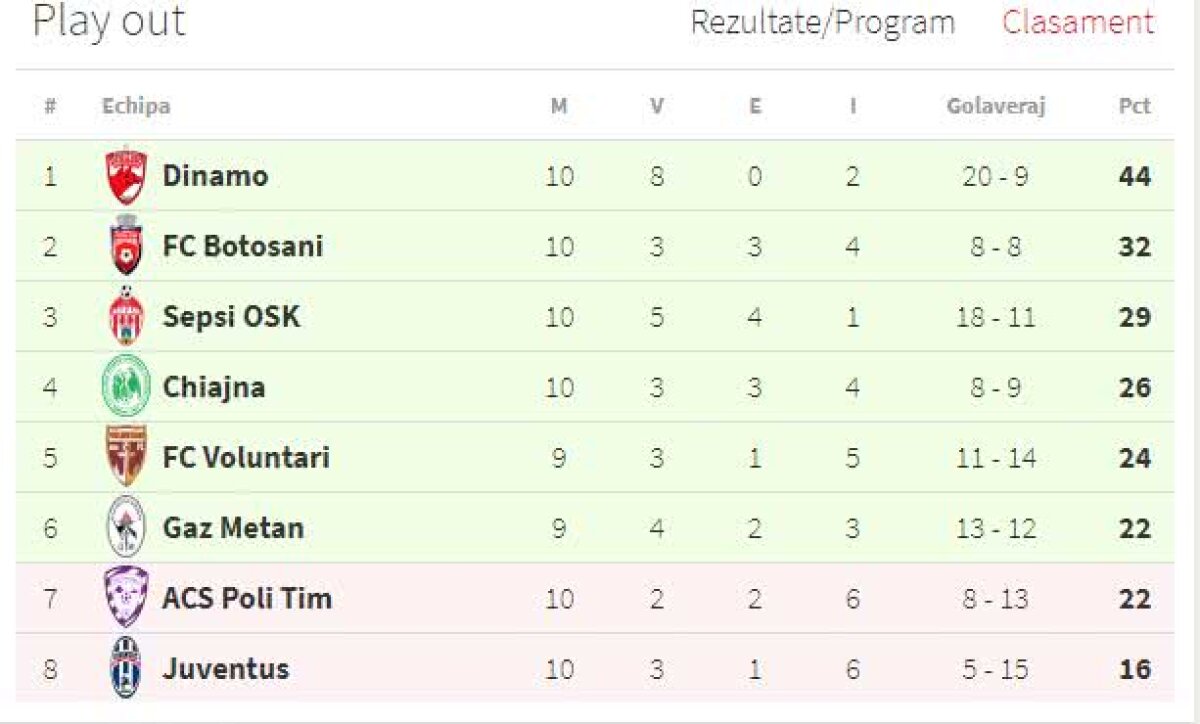Open the FC Botosani team link
Image resolution: width=1200 pixels, height=724 pixels.
(243, 246)
